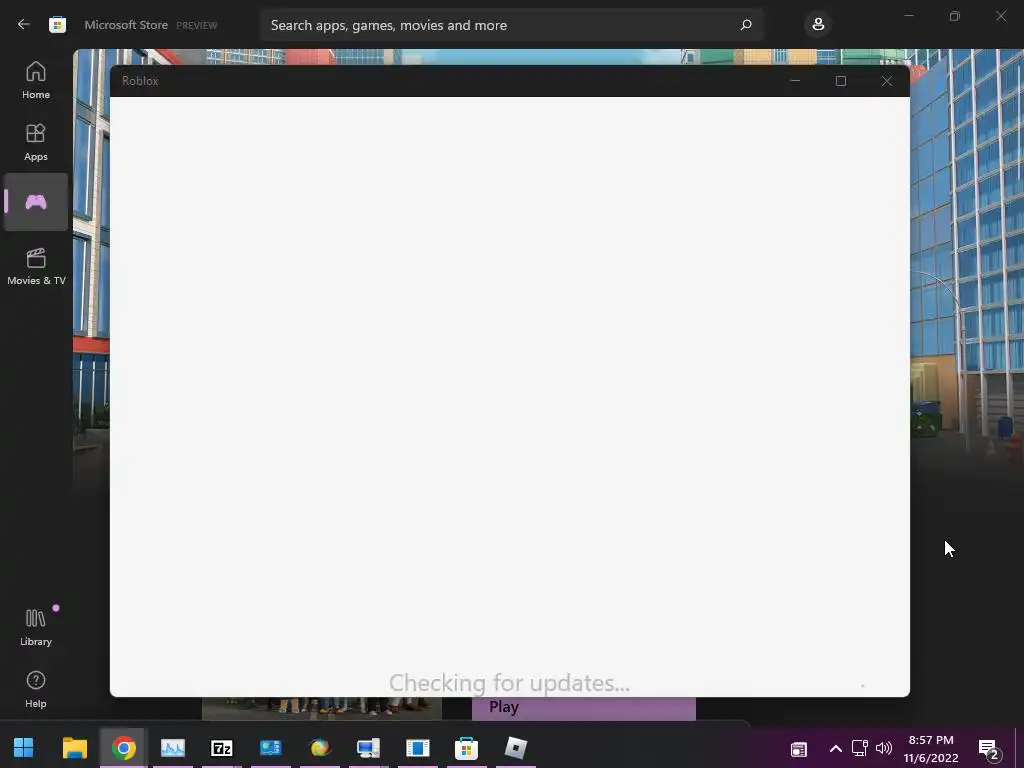Open the Control Panel-style taskbar icon
The image size is (1024, 768).
(x=270, y=748)
